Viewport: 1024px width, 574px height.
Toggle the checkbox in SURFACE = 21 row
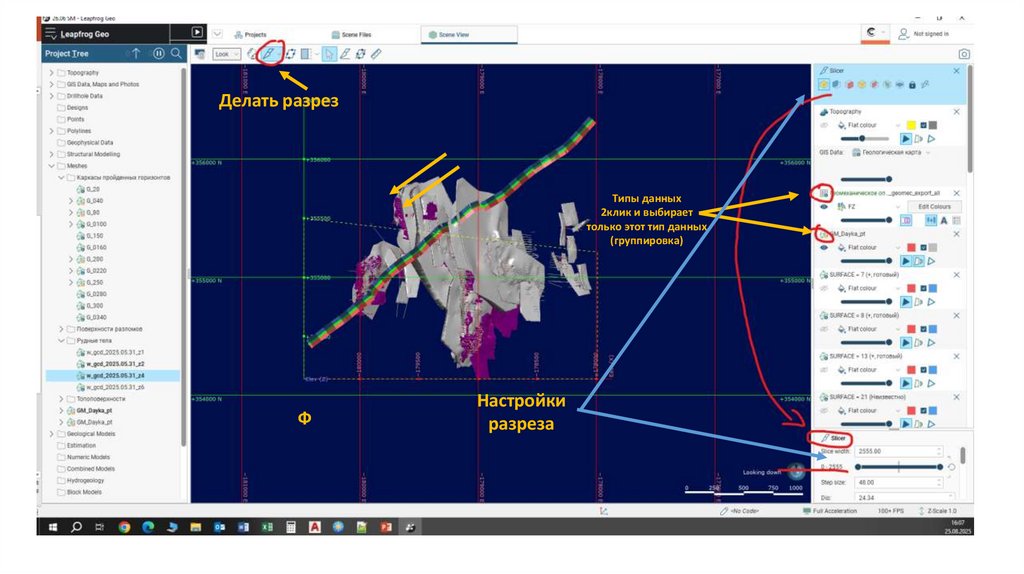coord(923,411)
